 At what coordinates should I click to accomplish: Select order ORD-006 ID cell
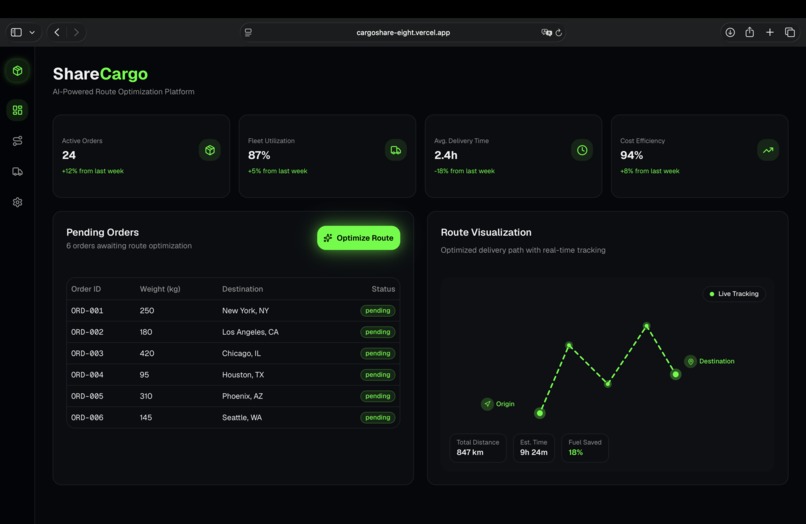(87, 418)
